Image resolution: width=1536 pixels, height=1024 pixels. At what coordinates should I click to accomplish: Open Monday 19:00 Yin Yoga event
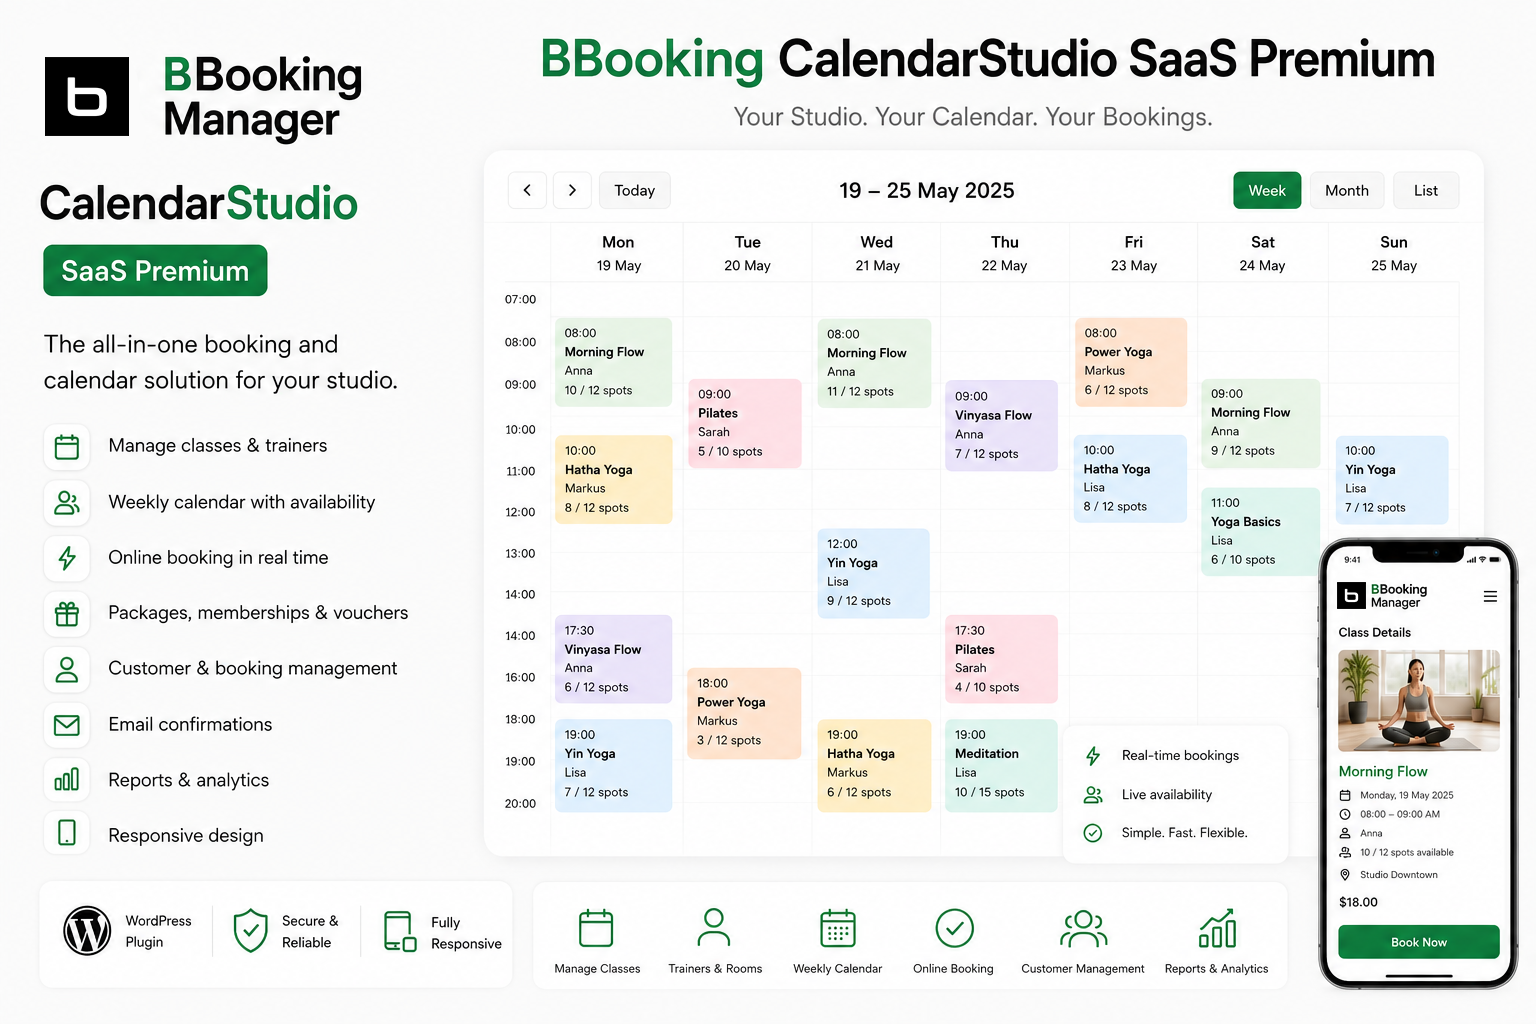[x=613, y=765]
